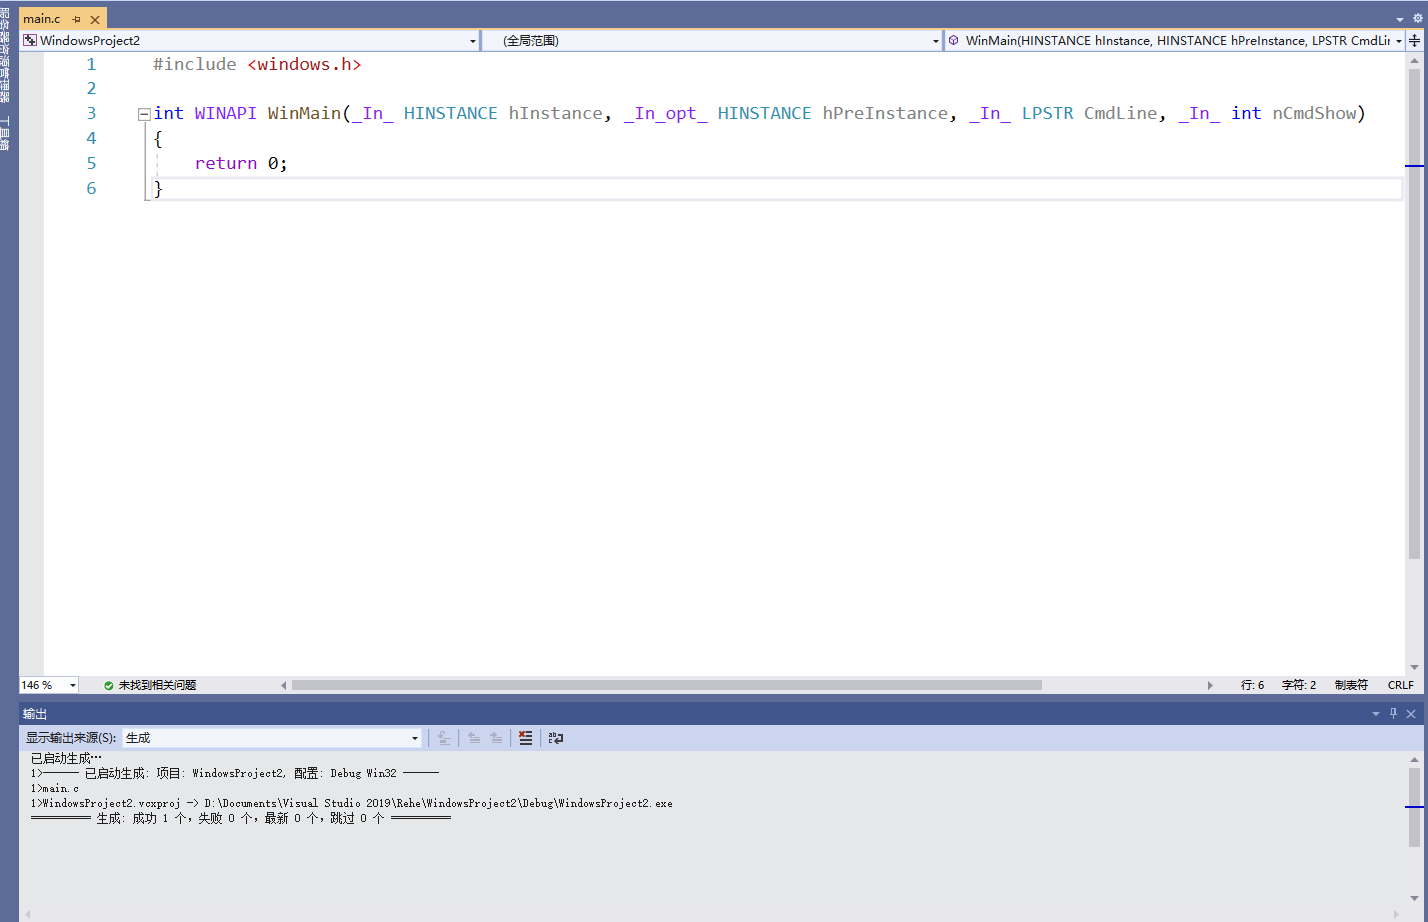
Task: Click the output panel vertical scrollbar thumb
Action: [1414, 807]
